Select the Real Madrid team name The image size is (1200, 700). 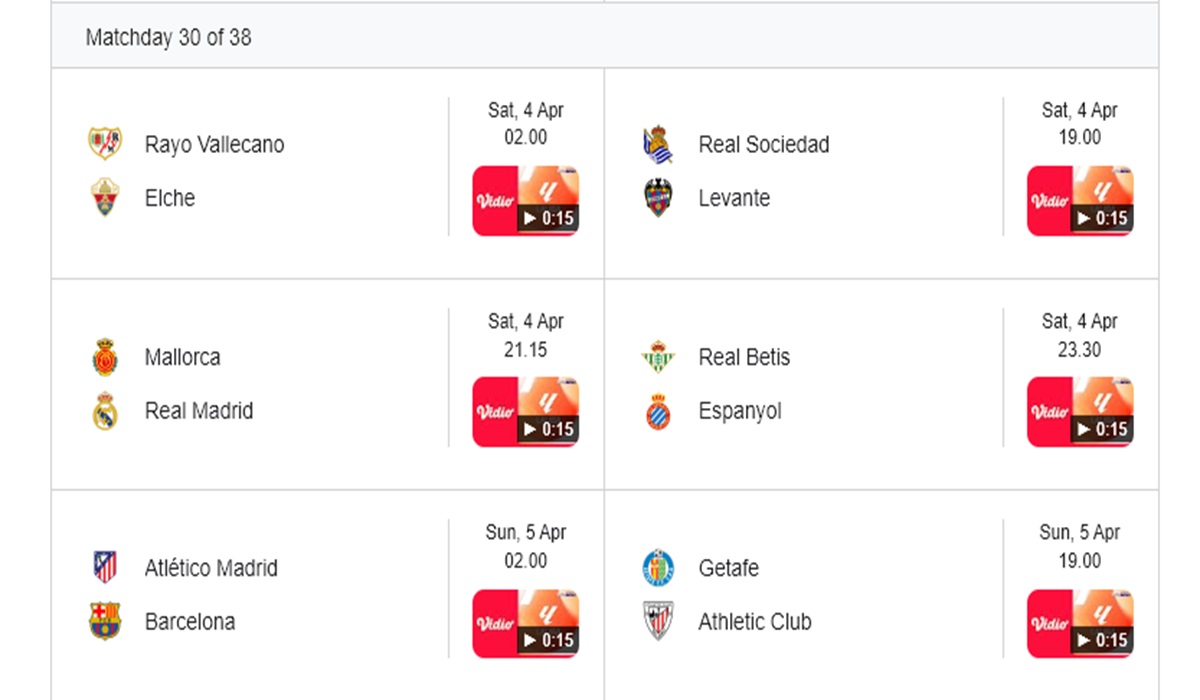pyautogui.click(x=199, y=411)
